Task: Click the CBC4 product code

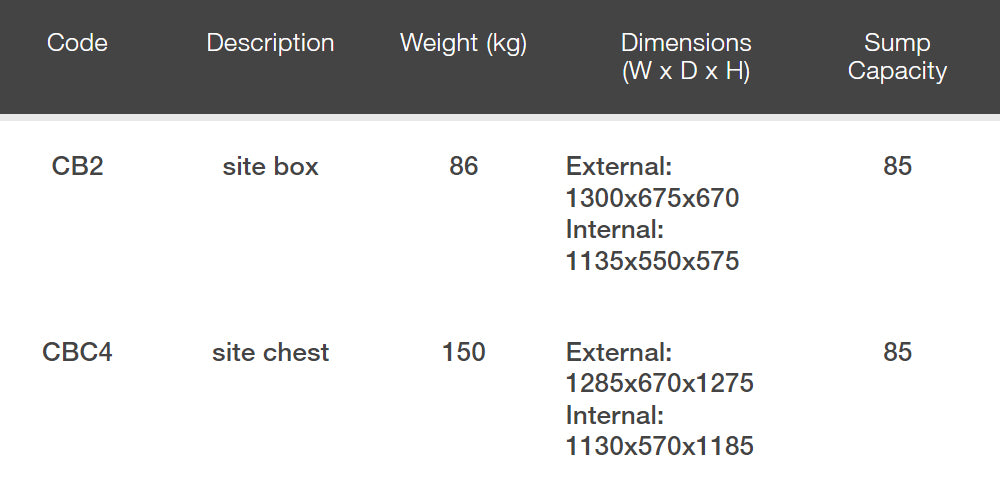Action: point(77,352)
